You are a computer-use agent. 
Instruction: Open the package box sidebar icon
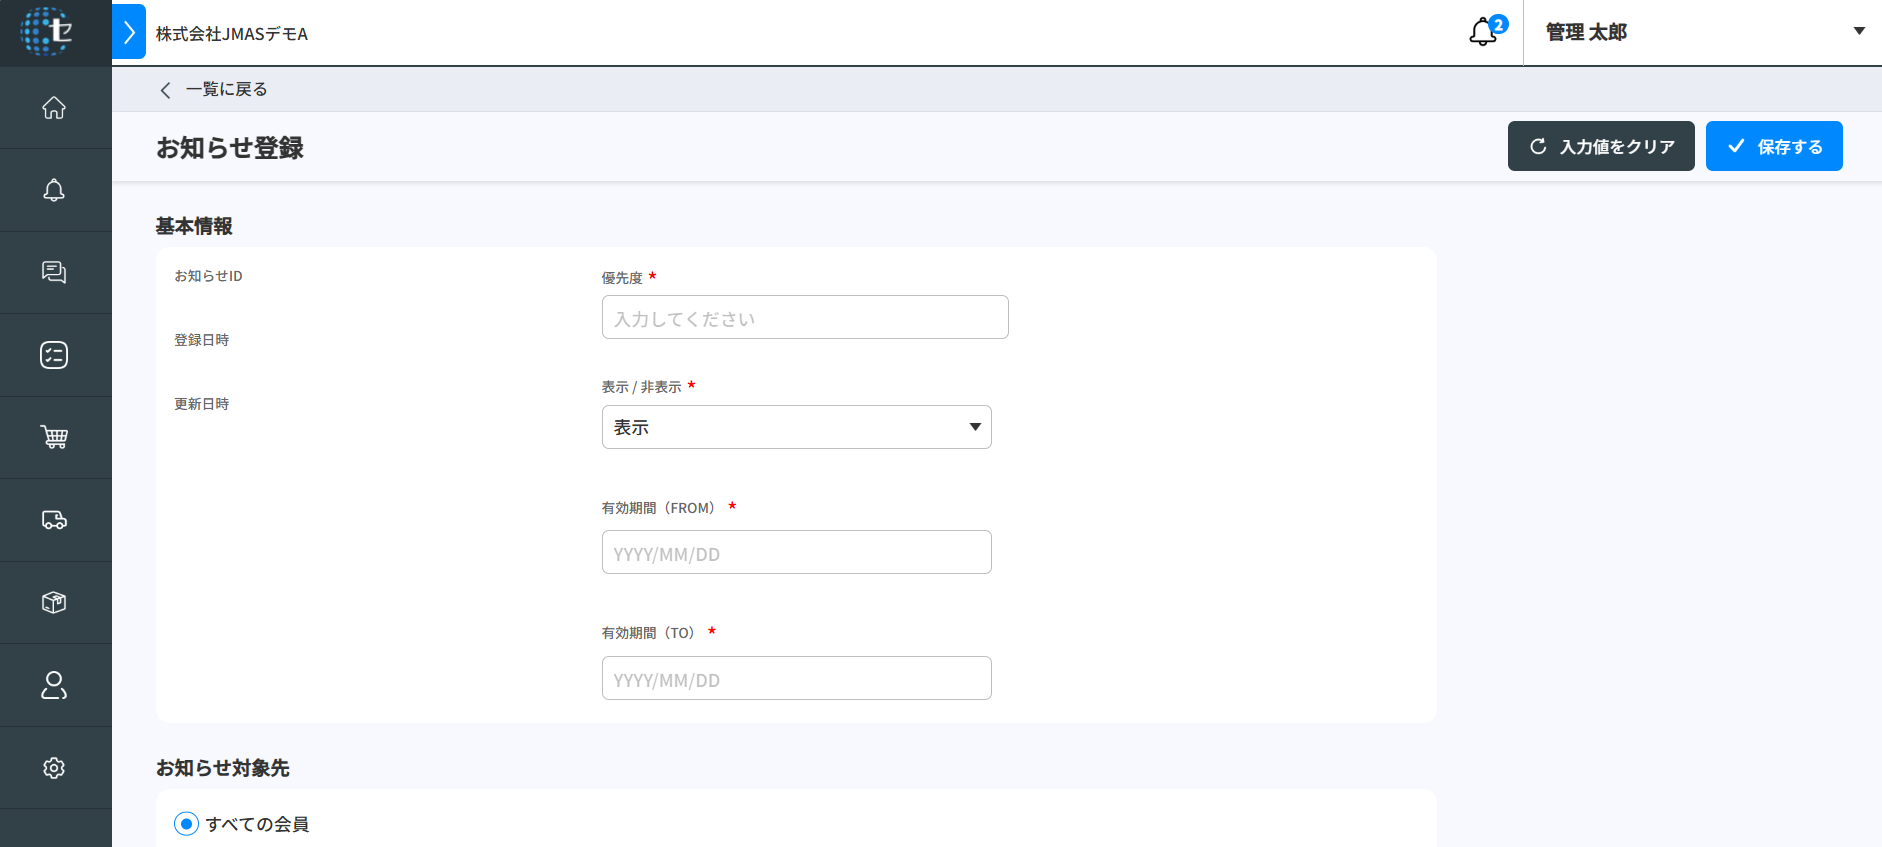(x=54, y=602)
